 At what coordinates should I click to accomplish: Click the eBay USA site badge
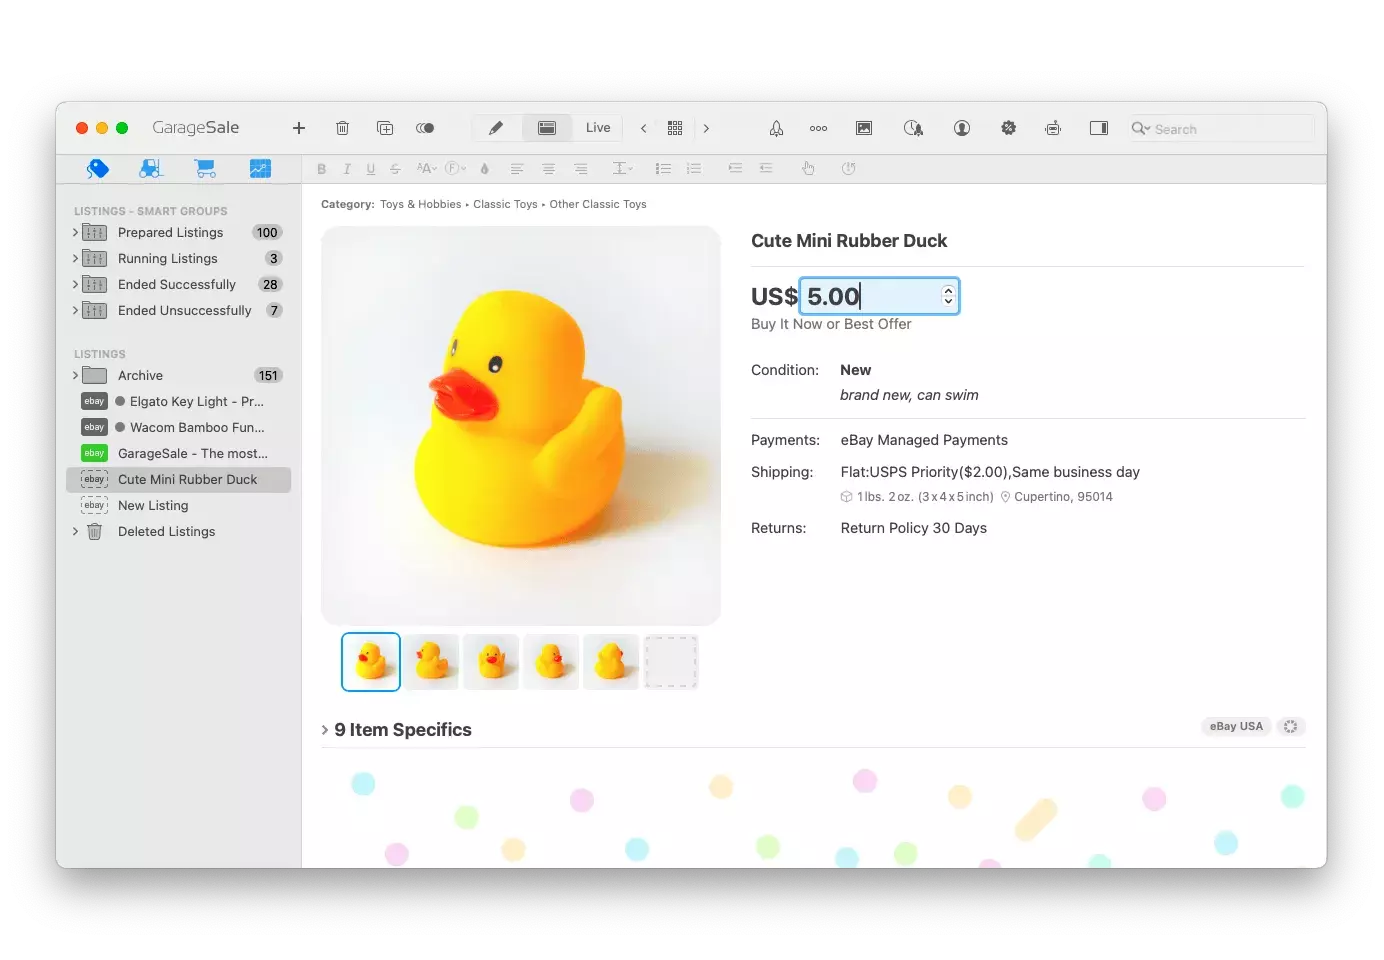[1236, 727]
